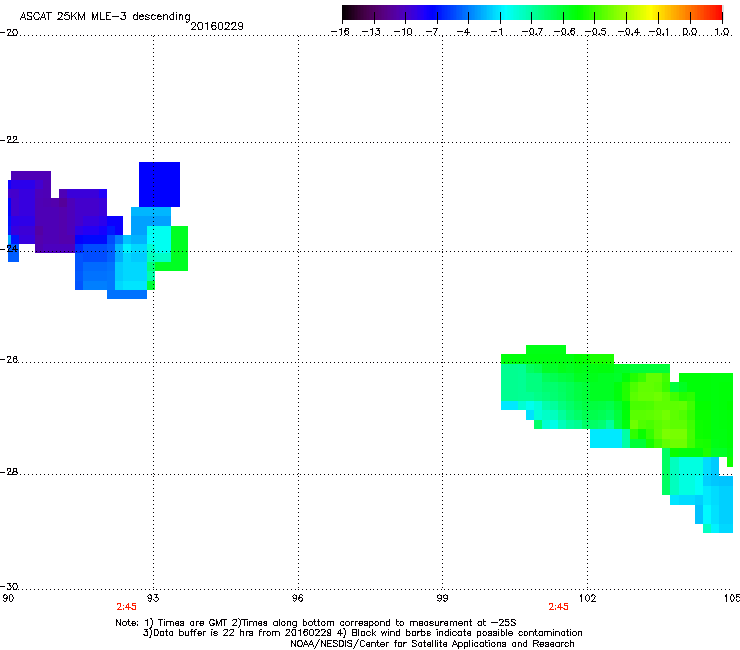Click latitude label '-30' on the left axis

point(9,586)
